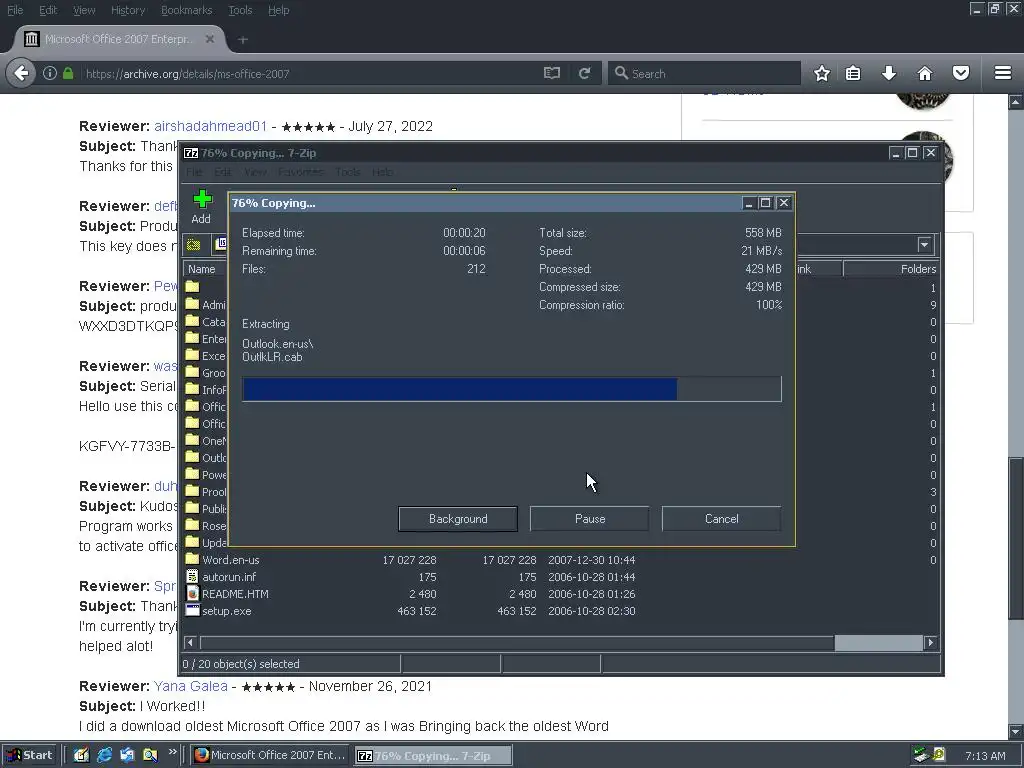Show bookmarks list icon in Firefox toolbar

[x=853, y=73]
